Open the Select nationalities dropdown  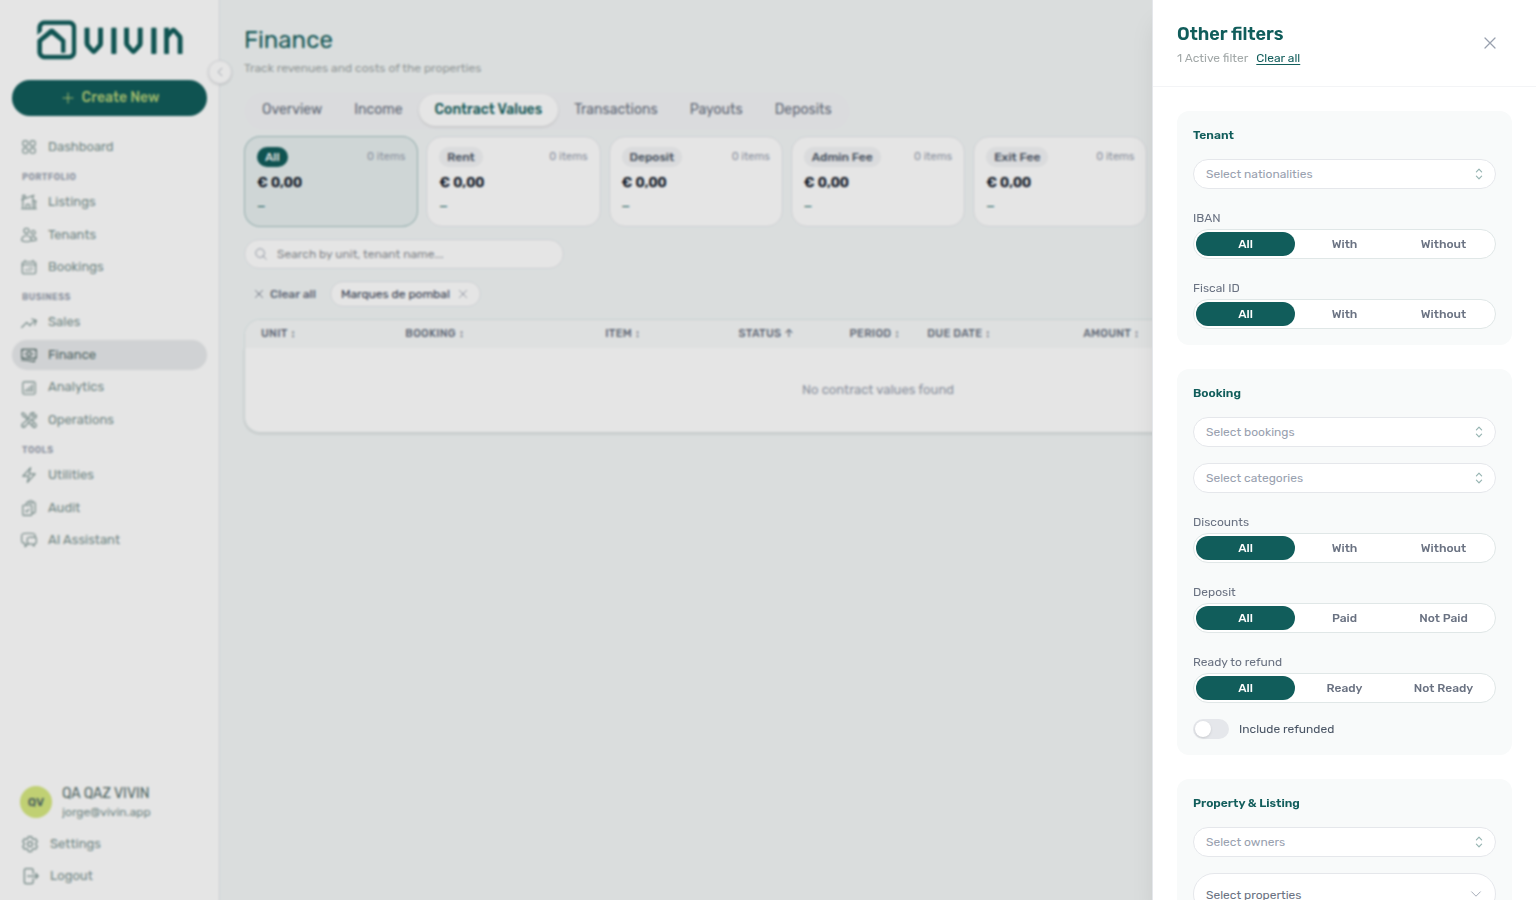(1344, 174)
